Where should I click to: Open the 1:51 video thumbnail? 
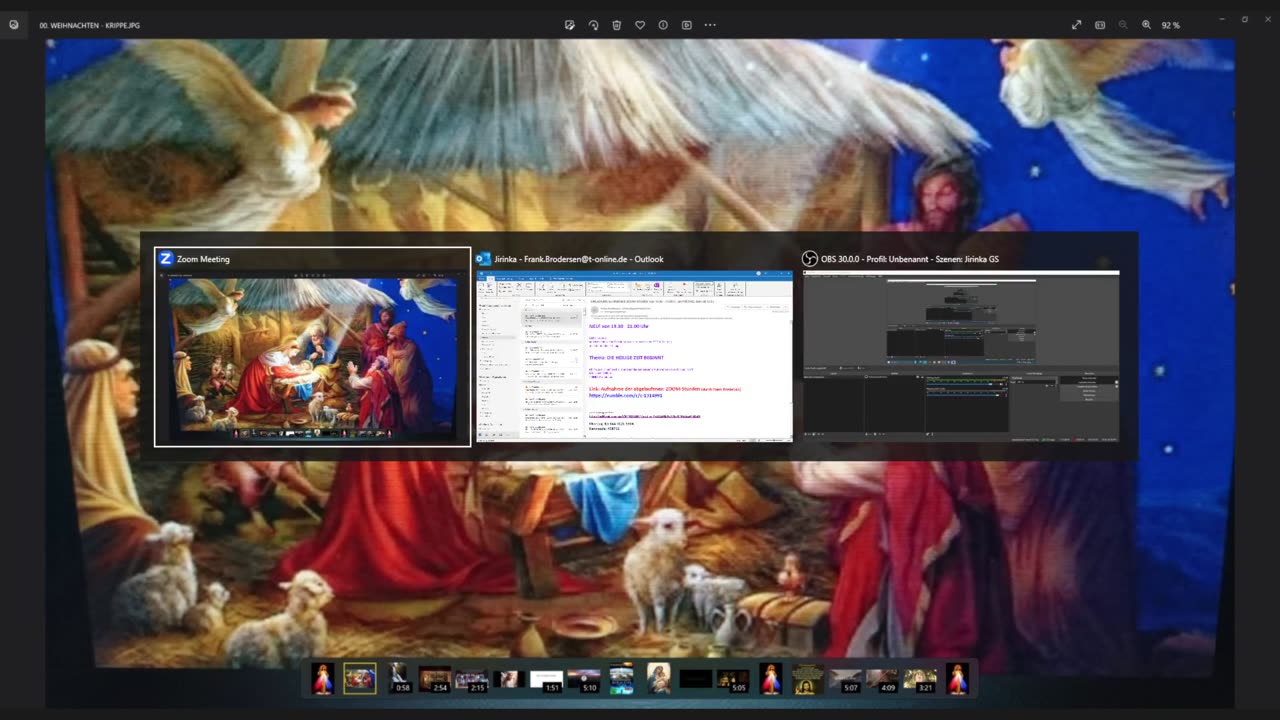[547, 680]
